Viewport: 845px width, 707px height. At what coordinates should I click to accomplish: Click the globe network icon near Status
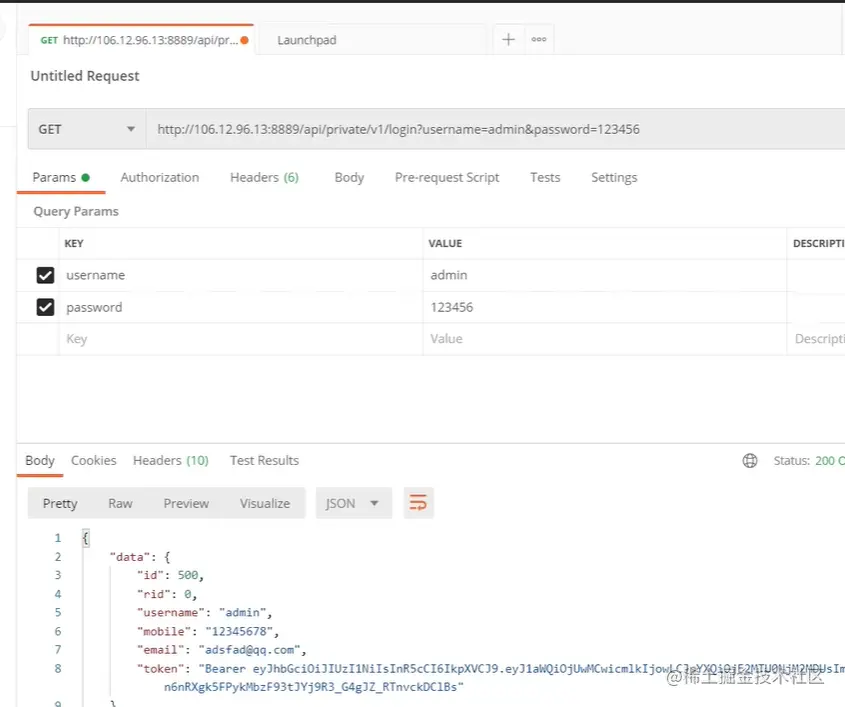[x=750, y=461]
